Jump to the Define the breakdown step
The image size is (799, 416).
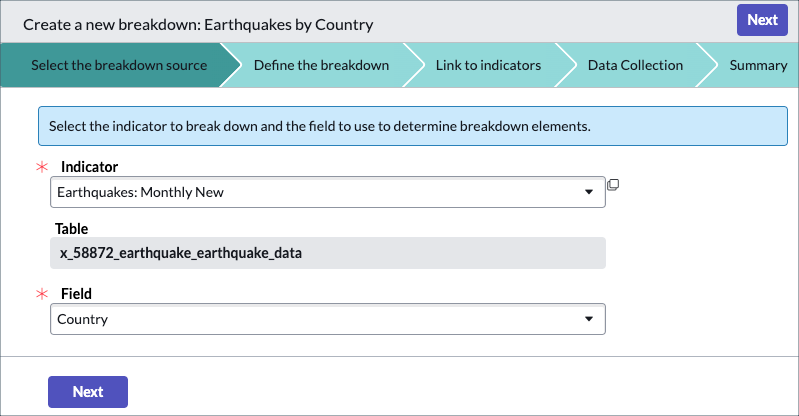coord(321,65)
